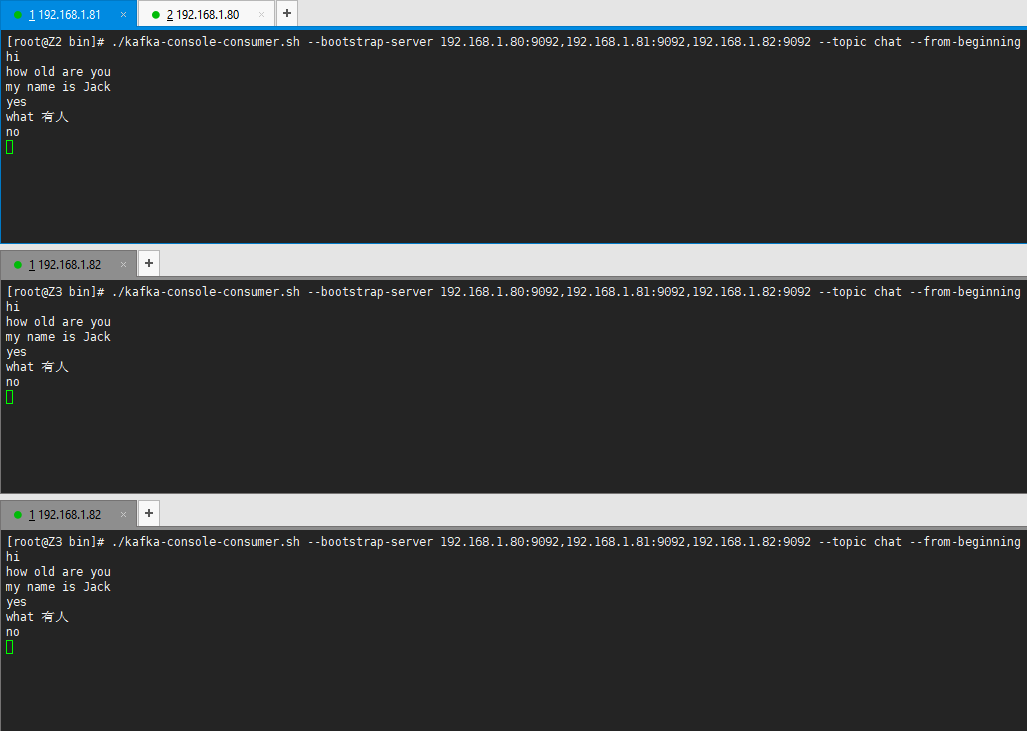Screen dimensions: 1027x731
Task: Select the 192.168.1.82 tab in bottom pane
Action: 68,514
